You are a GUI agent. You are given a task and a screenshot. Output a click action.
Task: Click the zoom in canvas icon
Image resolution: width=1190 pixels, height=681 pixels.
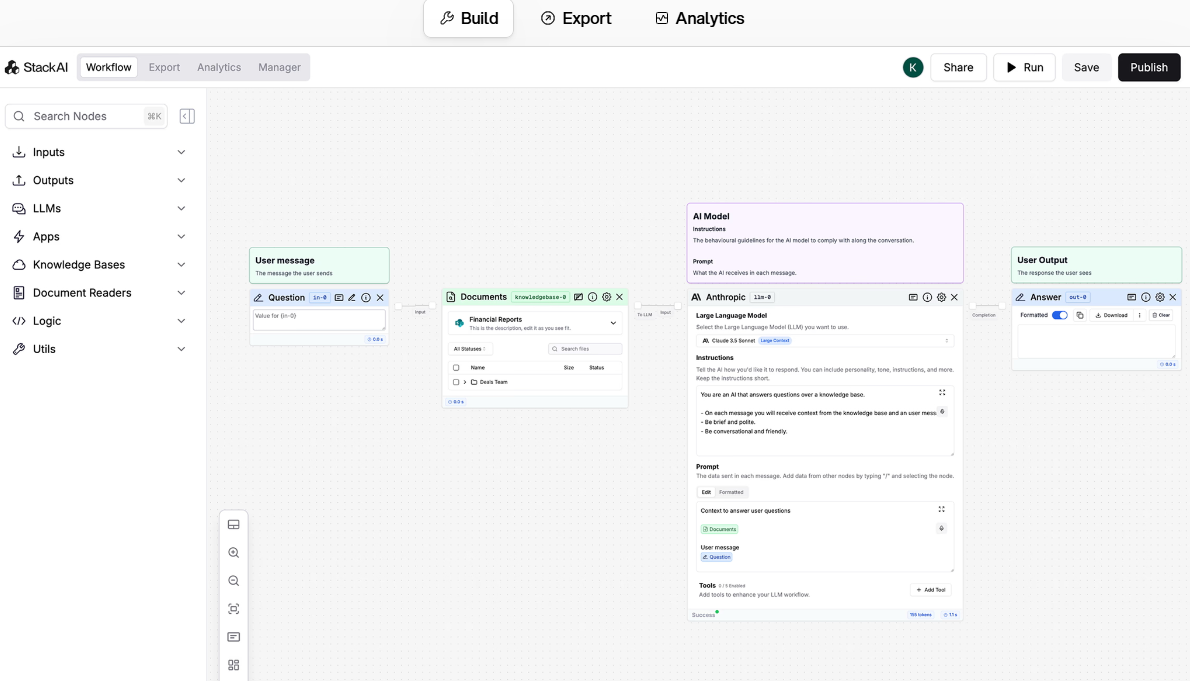pos(234,553)
